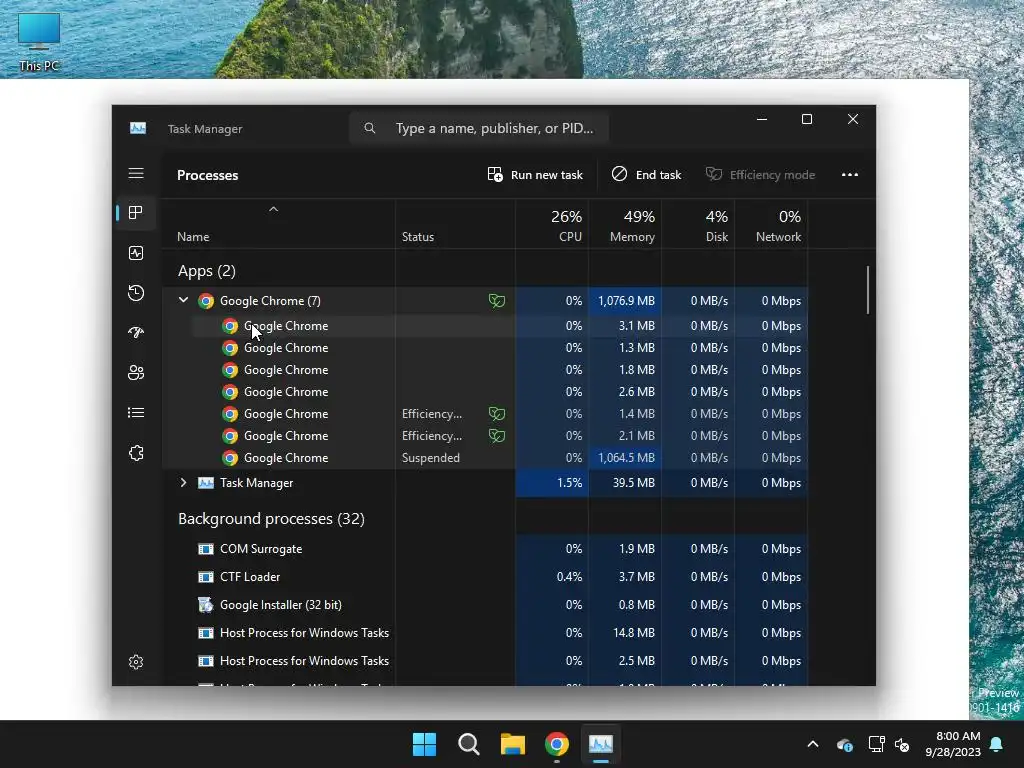Image resolution: width=1024 pixels, height=768 pixels.
Task: Sort by the Memory column header
Action: [x=625, y=225]
